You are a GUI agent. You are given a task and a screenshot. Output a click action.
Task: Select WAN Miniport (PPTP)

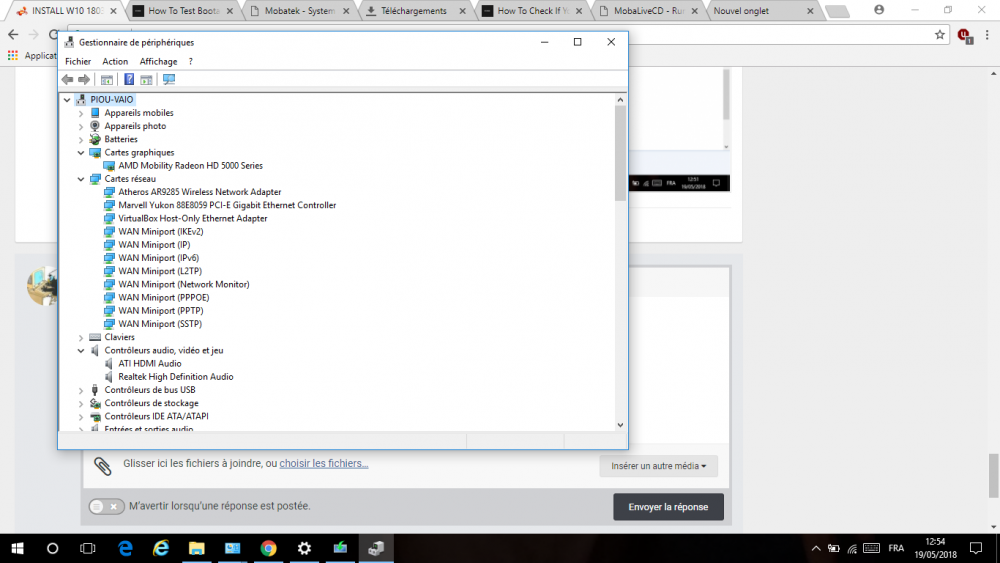(x=161, y=311)
